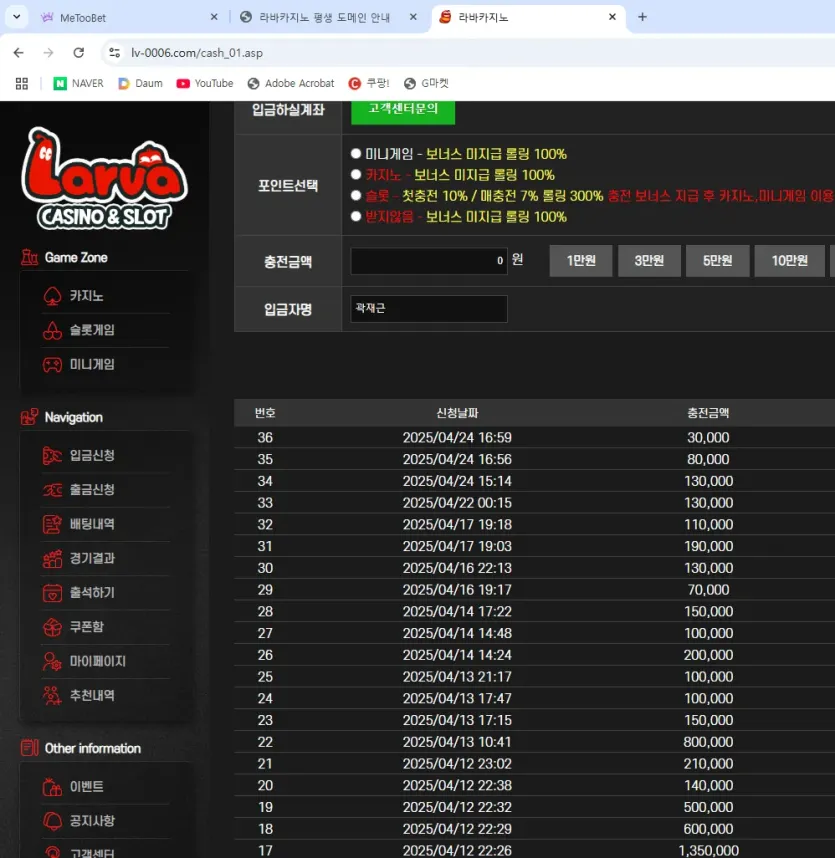835x858 pixels.
Task: Open 미니게임 gamepad icon in sidebar
Action: click(x=52, y=364)
